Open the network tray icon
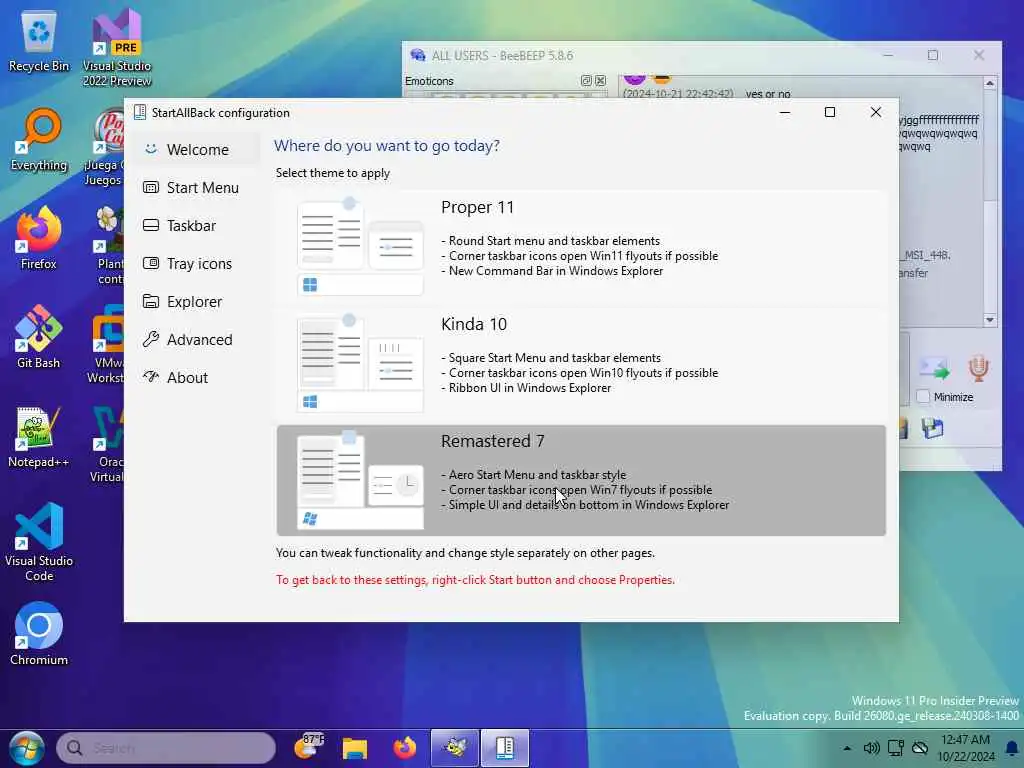This screenshot has height=768, width=1024. (896, 748)
